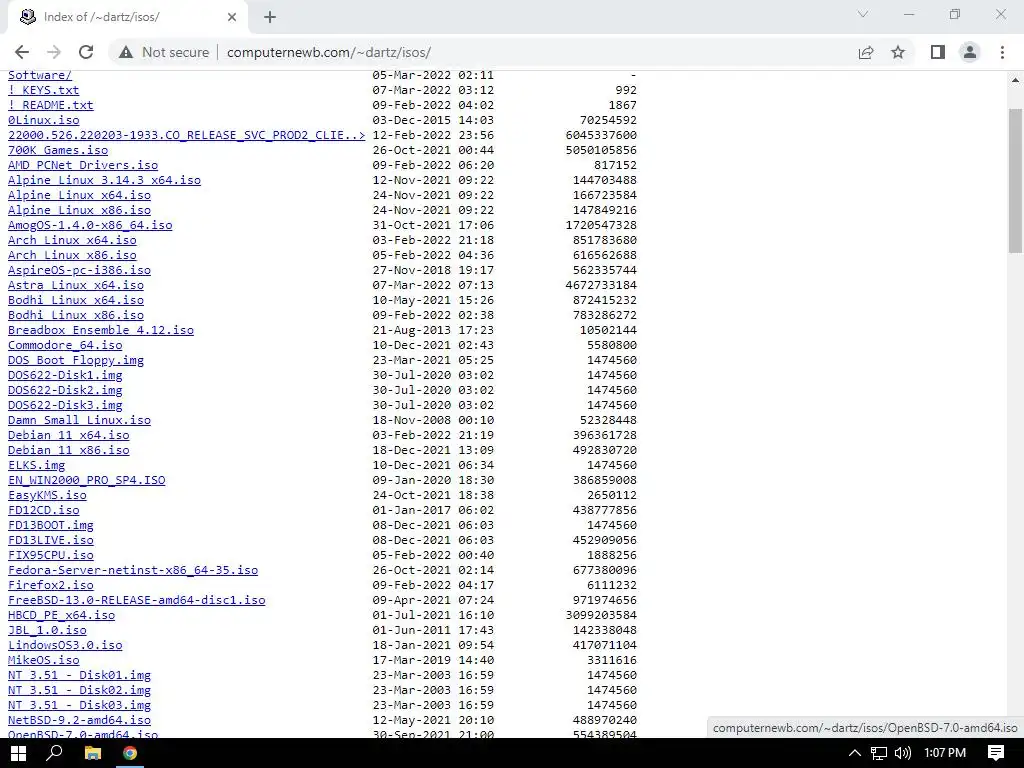
Task: Open Chrome's three-dot menu
Action: pos(1002,52)
